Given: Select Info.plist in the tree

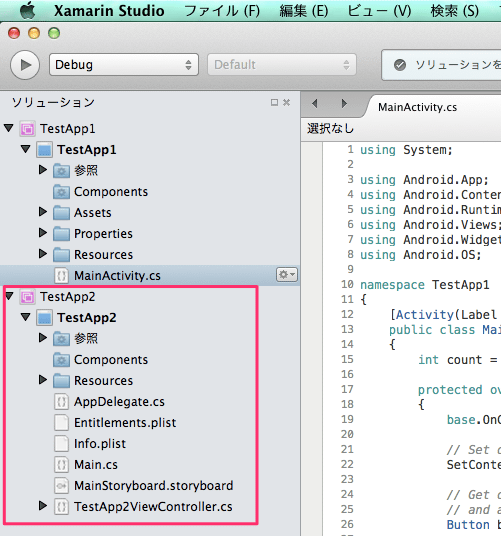Looking at the screenshot, I should 100,444.
